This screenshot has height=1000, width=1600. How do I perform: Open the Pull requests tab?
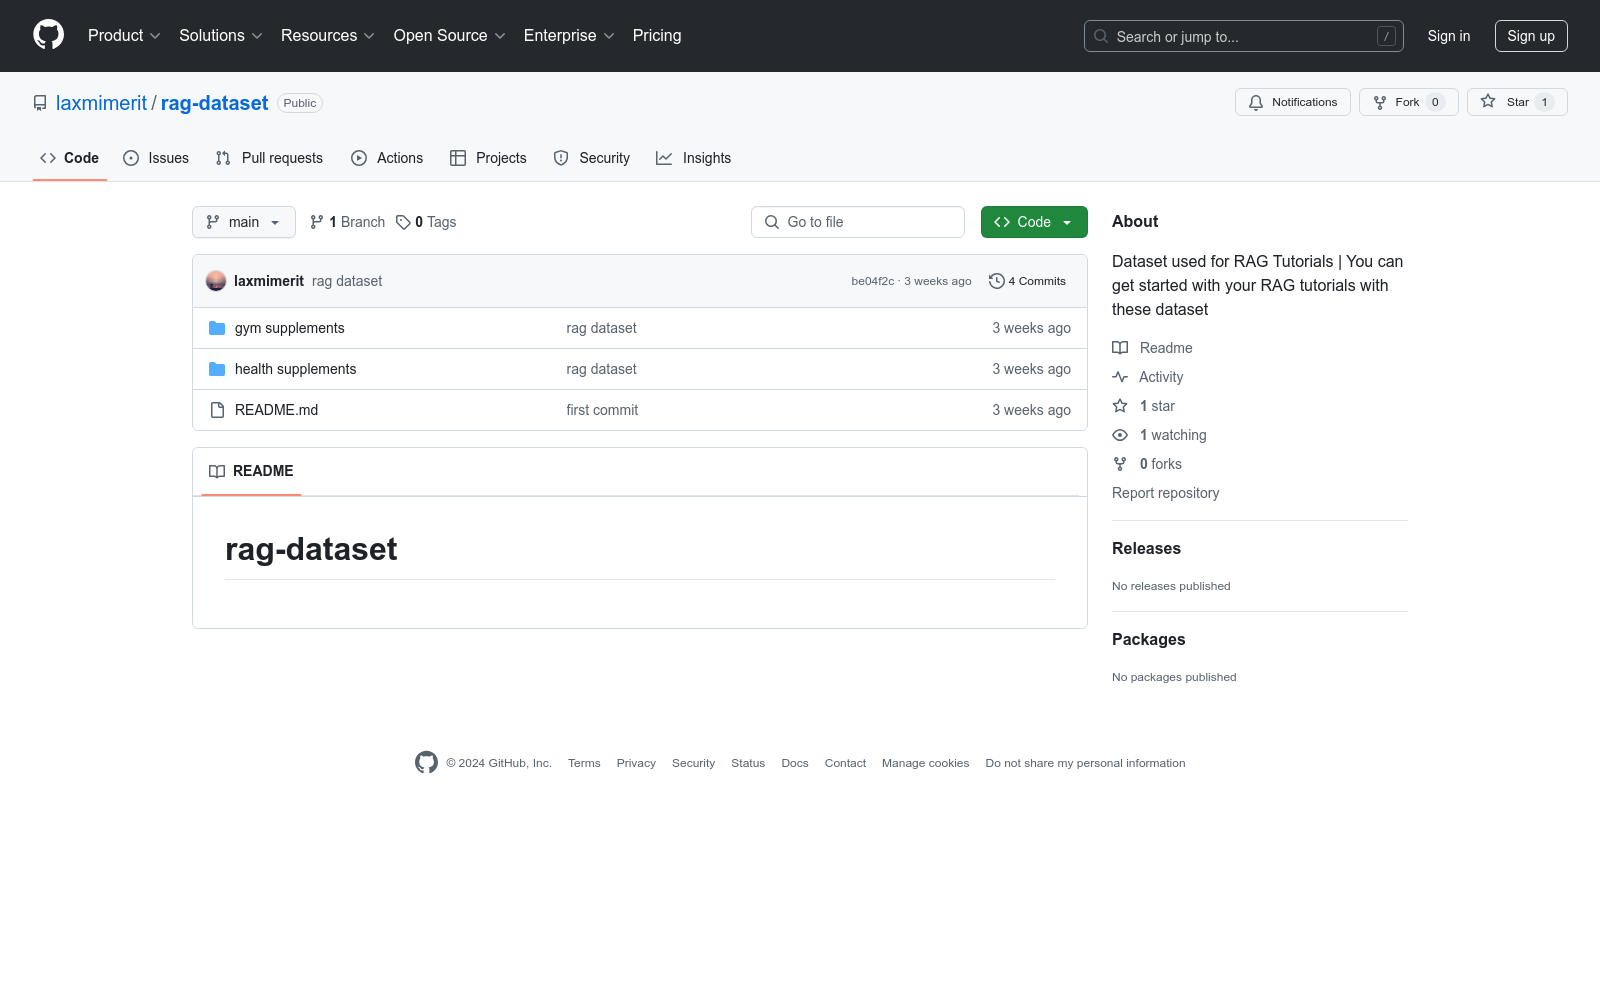(x=269, y=158)
